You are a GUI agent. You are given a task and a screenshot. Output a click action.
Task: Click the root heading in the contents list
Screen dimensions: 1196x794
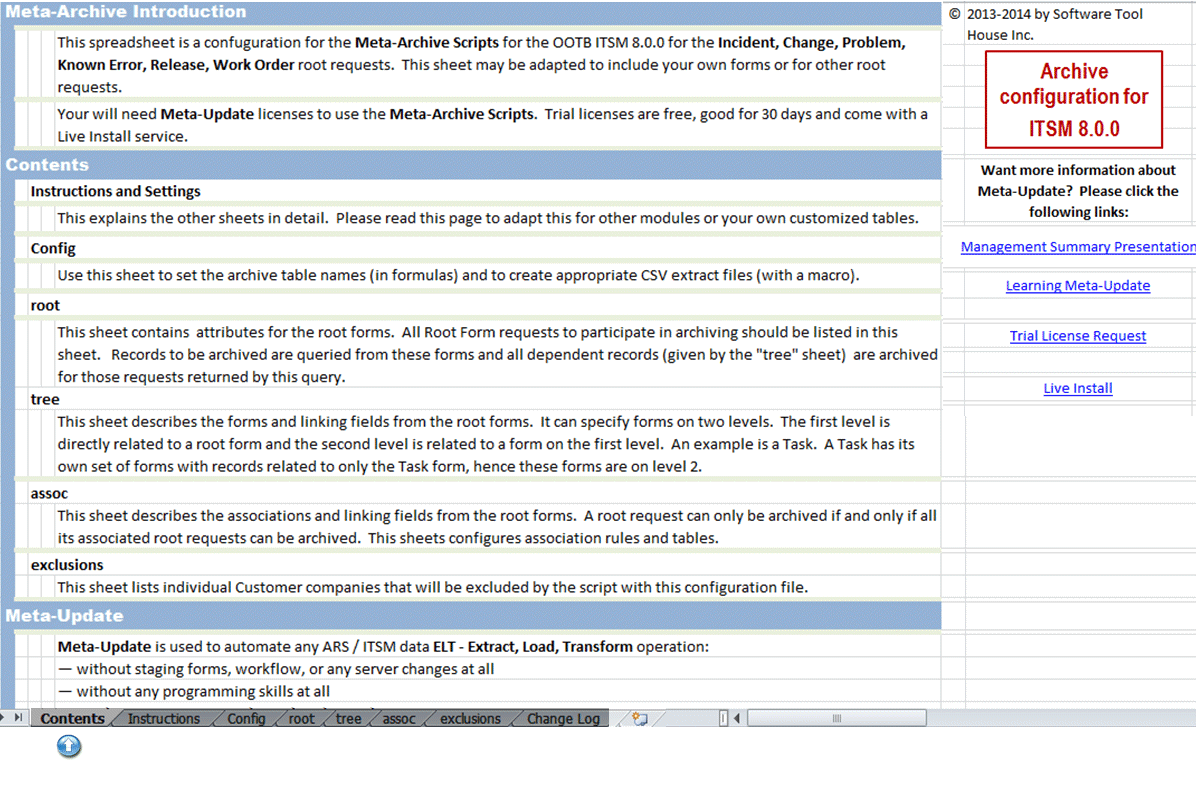[45, 305]
